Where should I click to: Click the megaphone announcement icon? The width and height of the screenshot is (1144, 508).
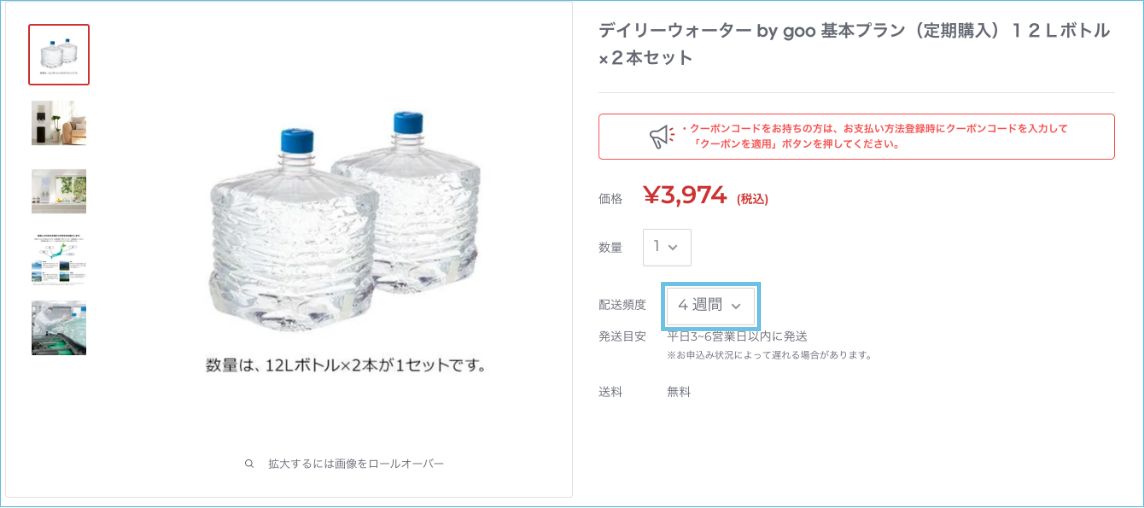[662, 137]
